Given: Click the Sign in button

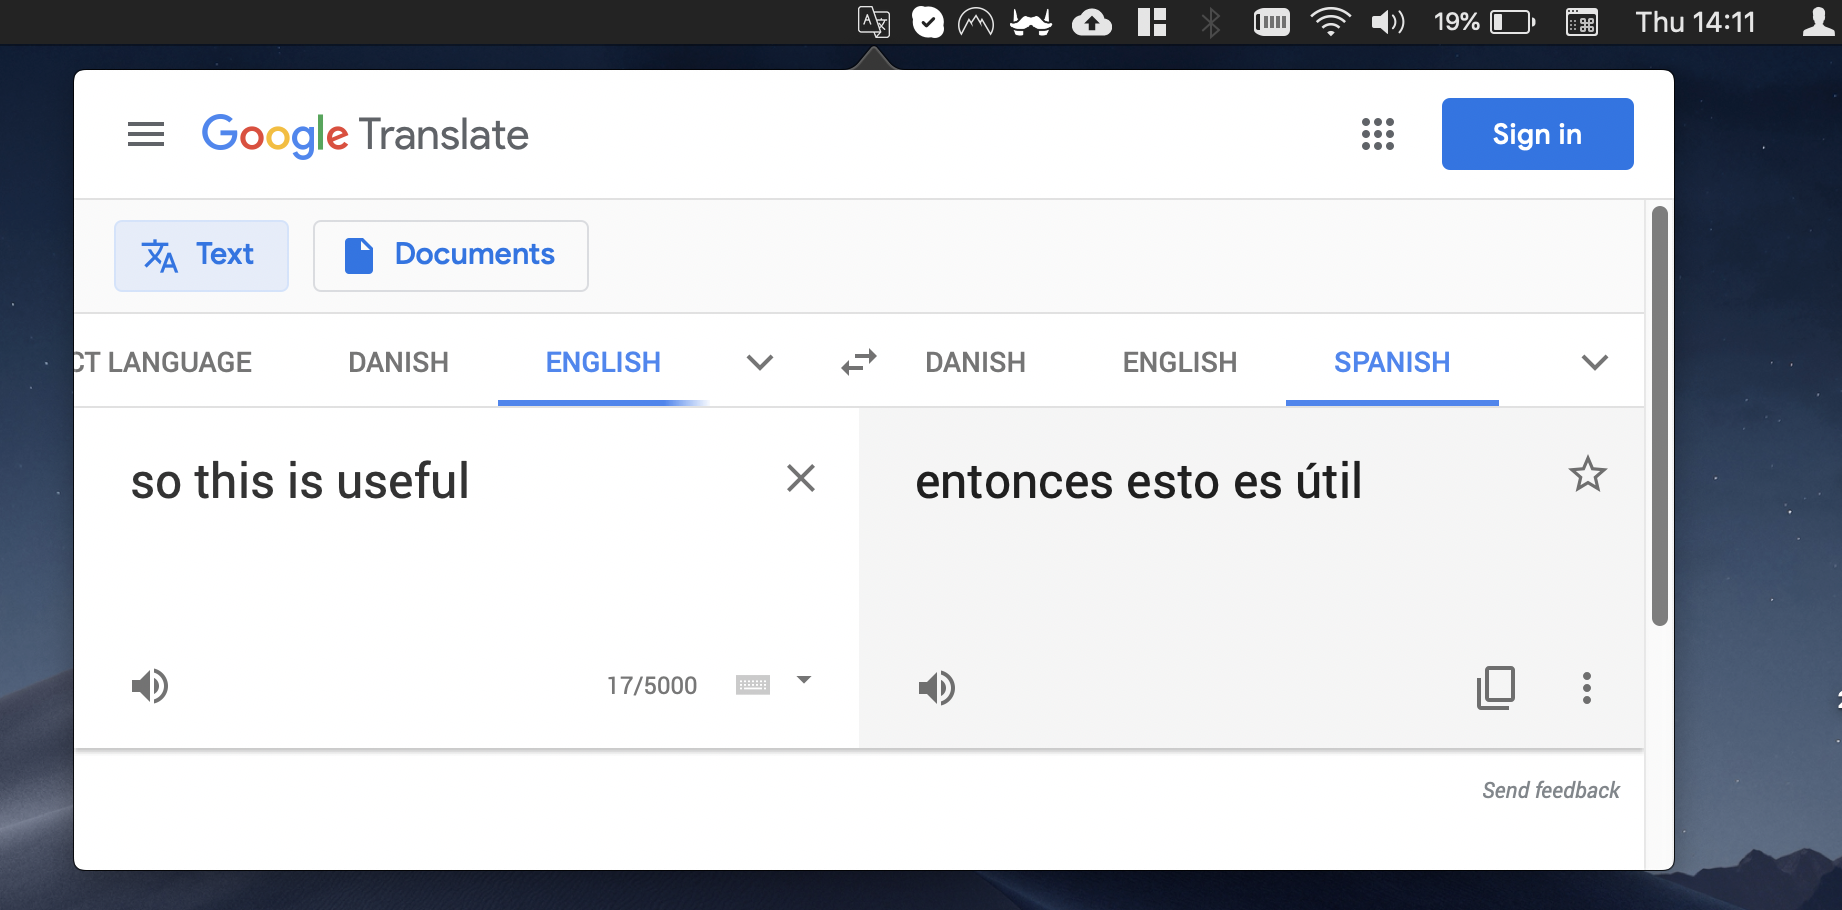Looking at the screenshot, I should (1537, 134).
